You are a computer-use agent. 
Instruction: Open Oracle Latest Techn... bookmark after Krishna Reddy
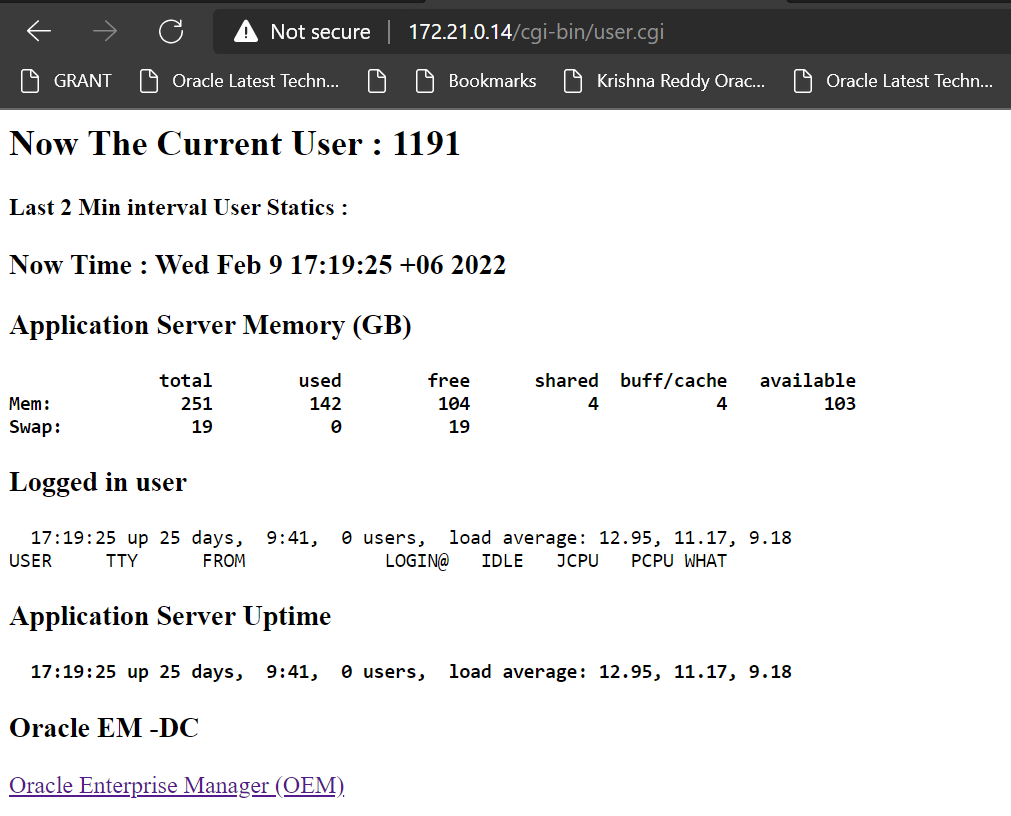coord(893,81)
